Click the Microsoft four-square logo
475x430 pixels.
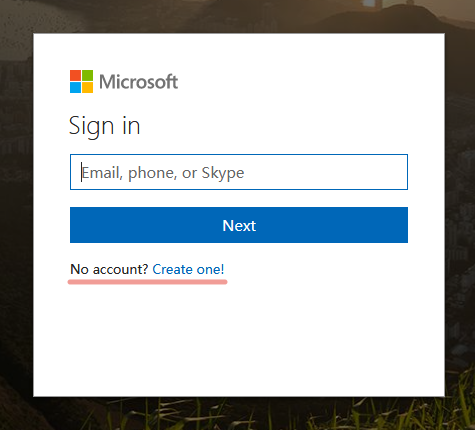tap(81, 81)
